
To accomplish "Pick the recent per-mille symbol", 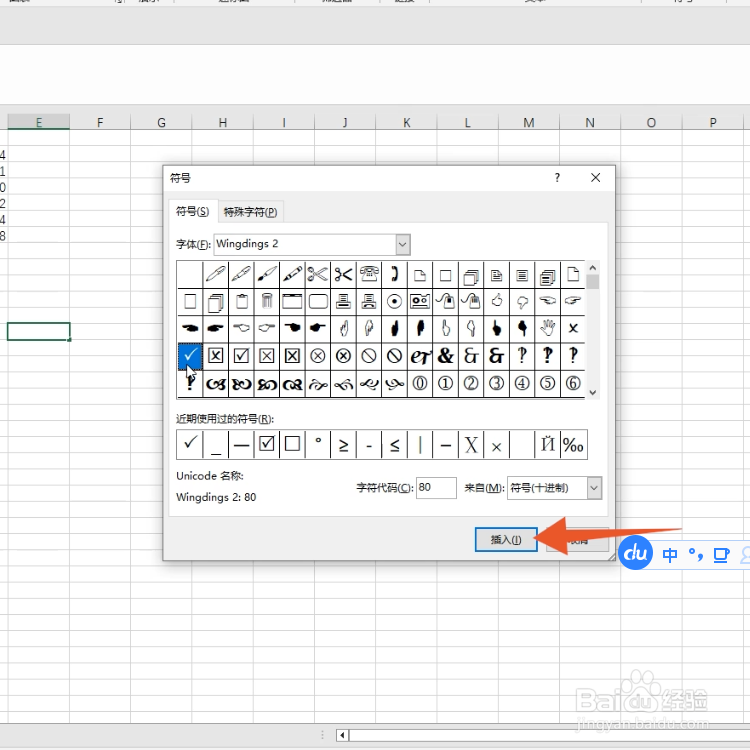I will pyautogui.click(x=573, y=445).
